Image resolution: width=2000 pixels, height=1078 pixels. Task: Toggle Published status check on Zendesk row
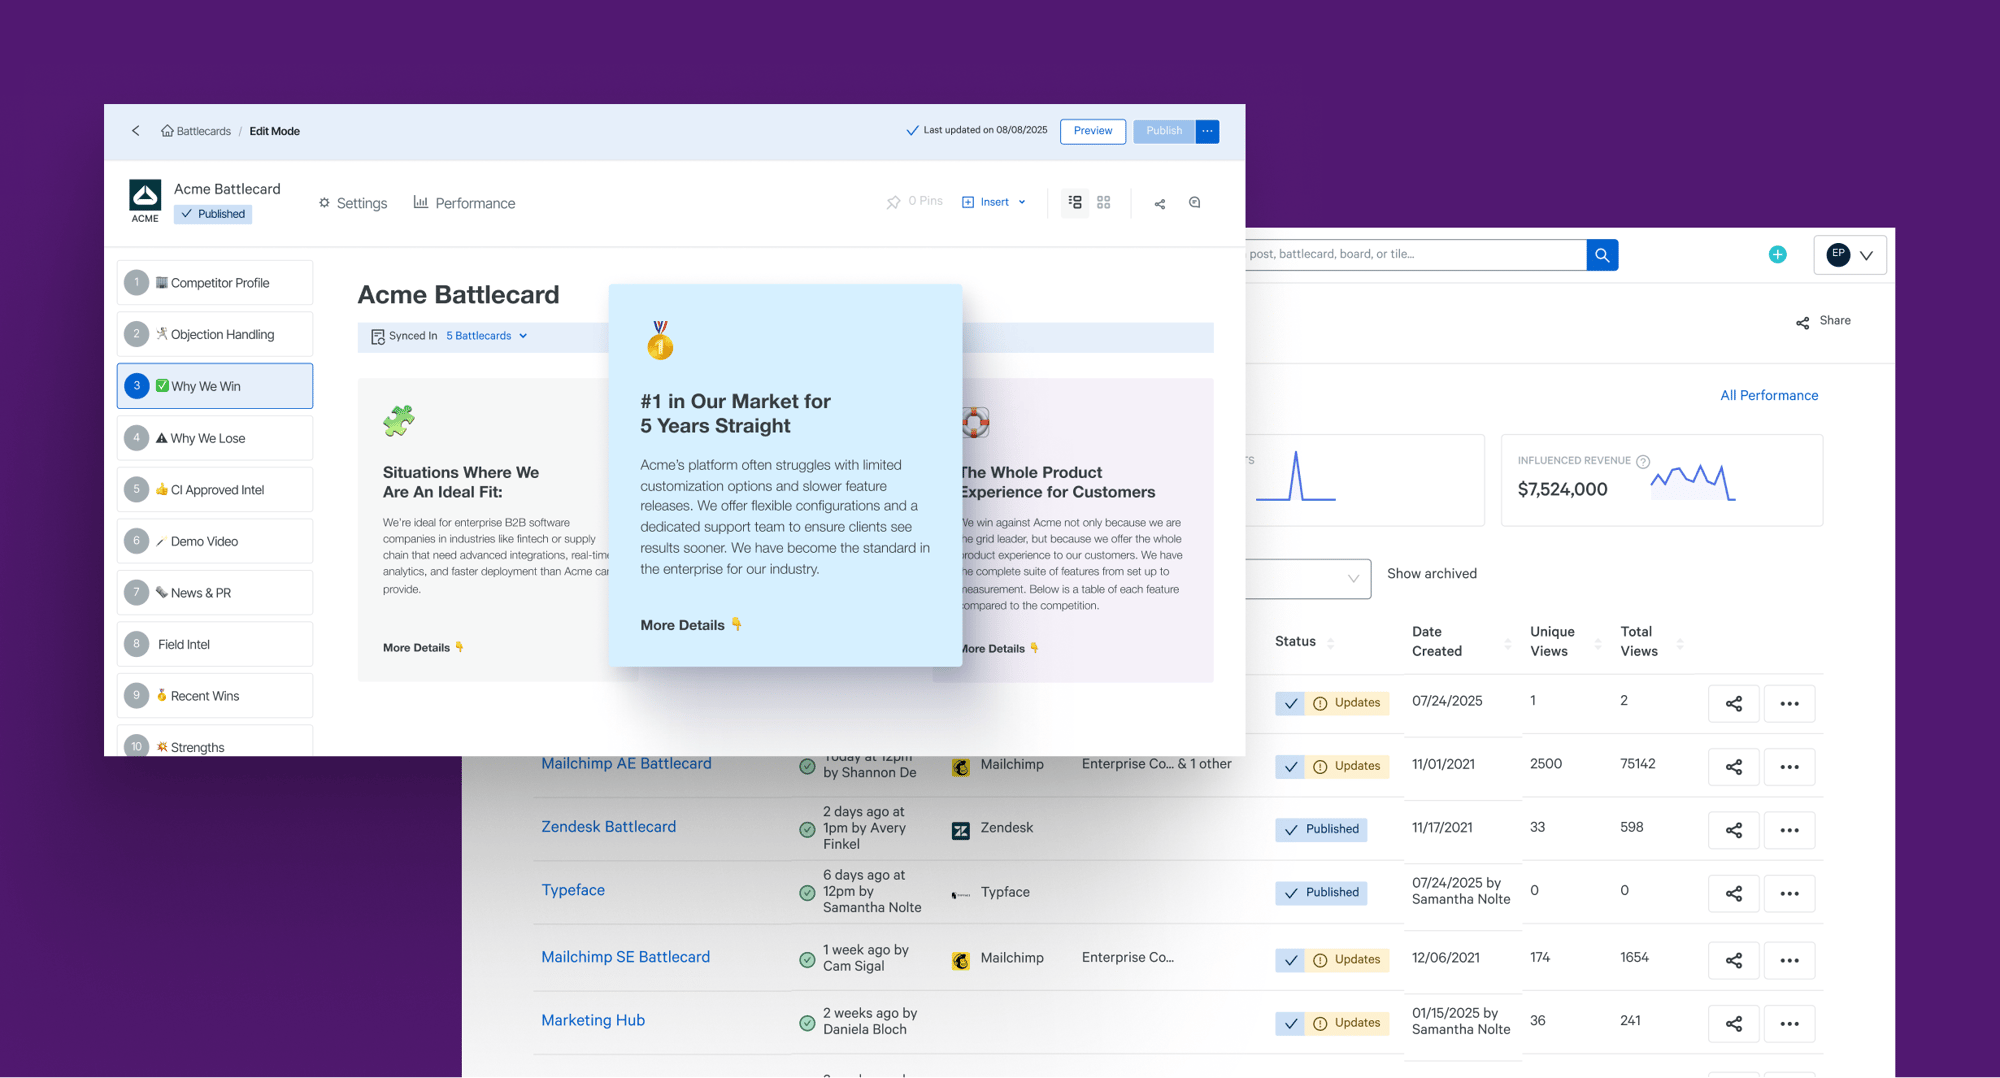pos(1291,830)
